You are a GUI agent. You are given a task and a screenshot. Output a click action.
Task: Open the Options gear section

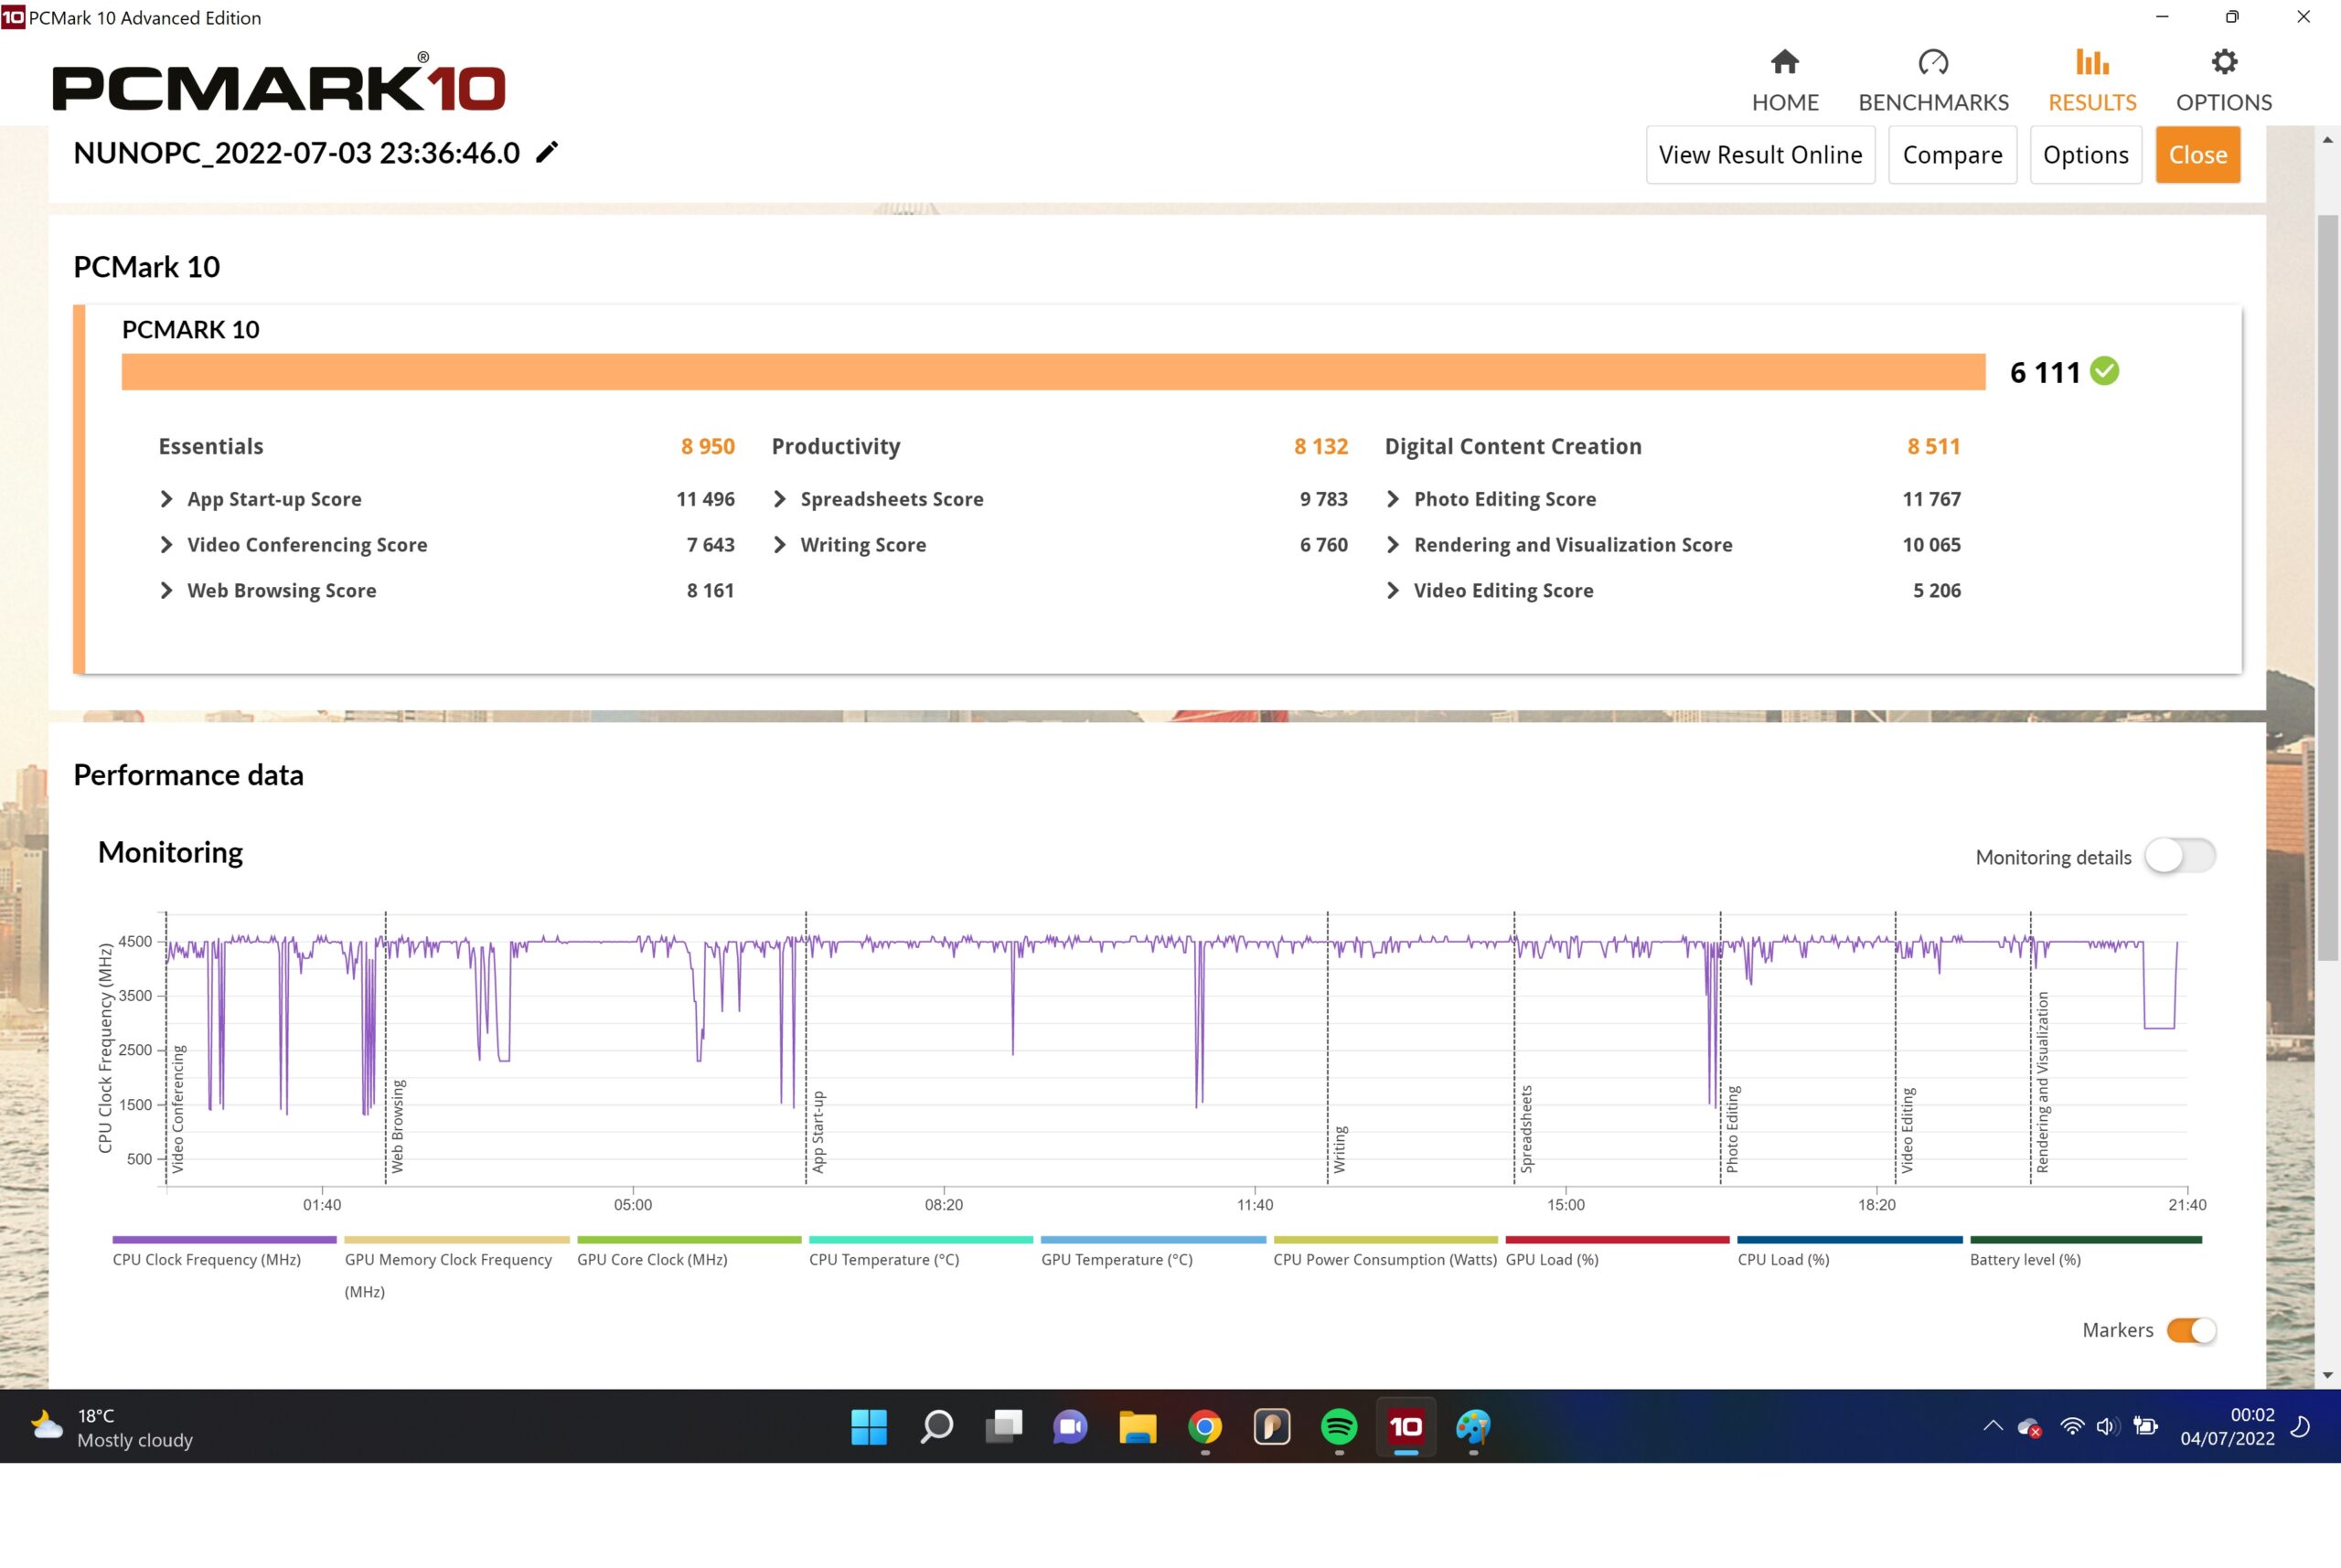[x=2224, y=81]
